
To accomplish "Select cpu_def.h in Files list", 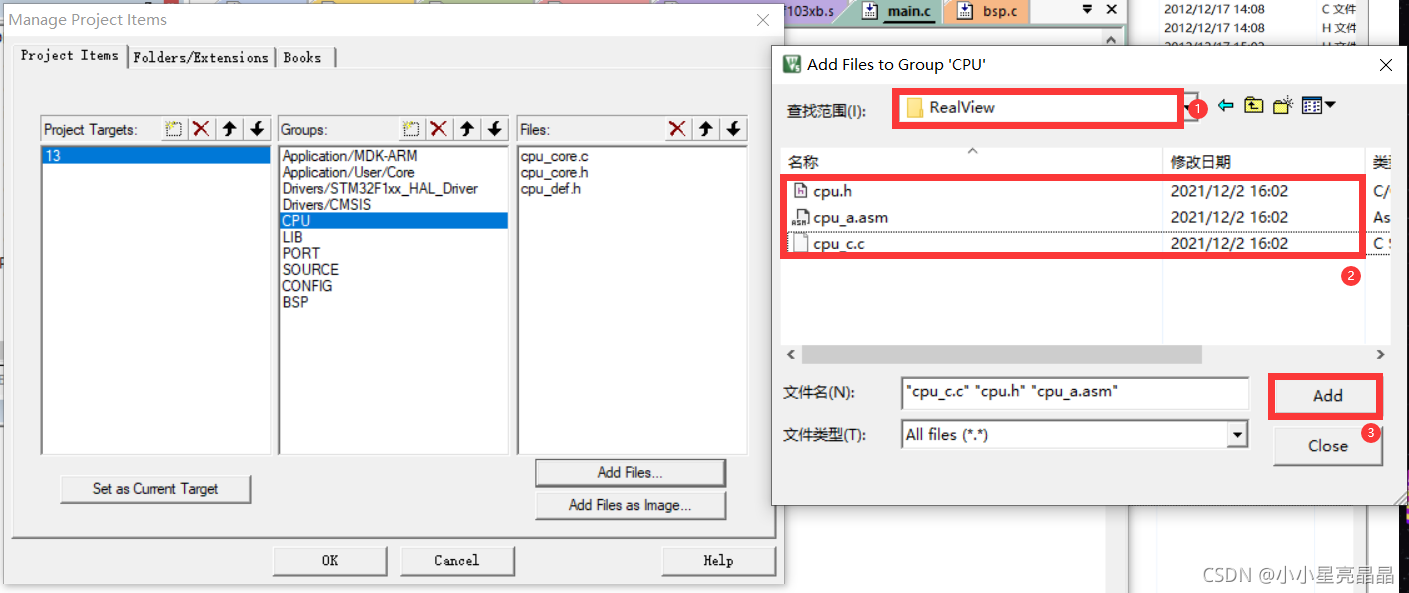I will [551, 188].
